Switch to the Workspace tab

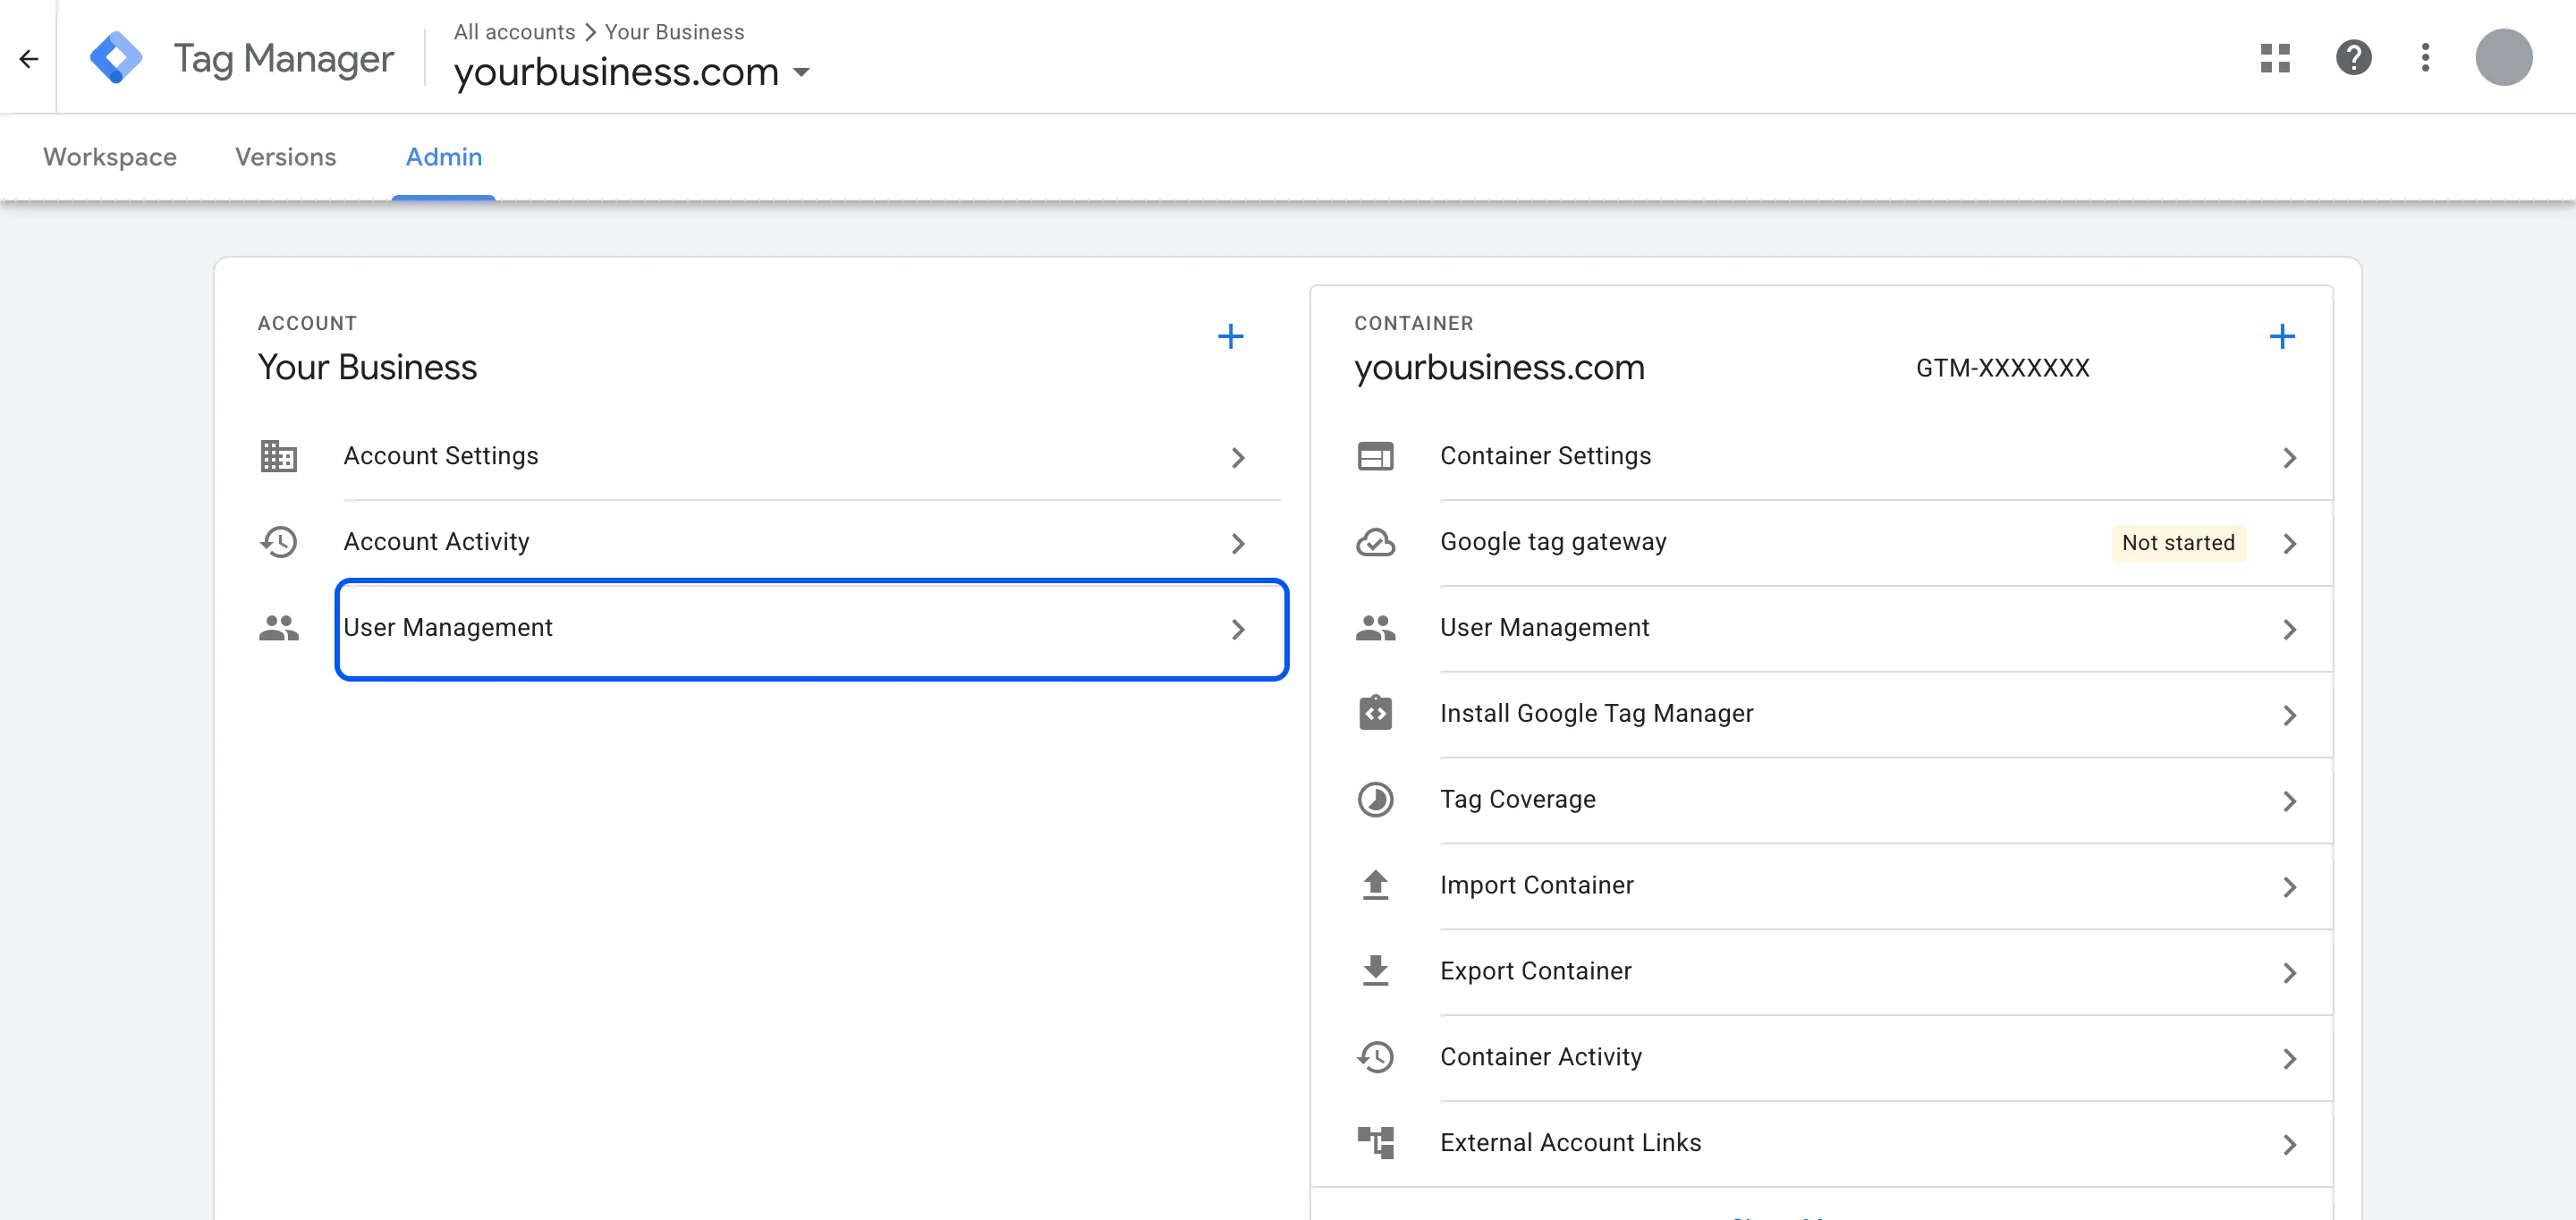pyautogui.click(x=110, y=157)
